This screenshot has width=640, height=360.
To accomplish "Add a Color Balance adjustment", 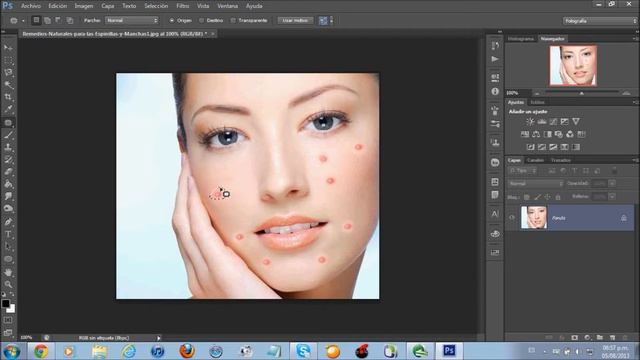I will pos(536,134).
